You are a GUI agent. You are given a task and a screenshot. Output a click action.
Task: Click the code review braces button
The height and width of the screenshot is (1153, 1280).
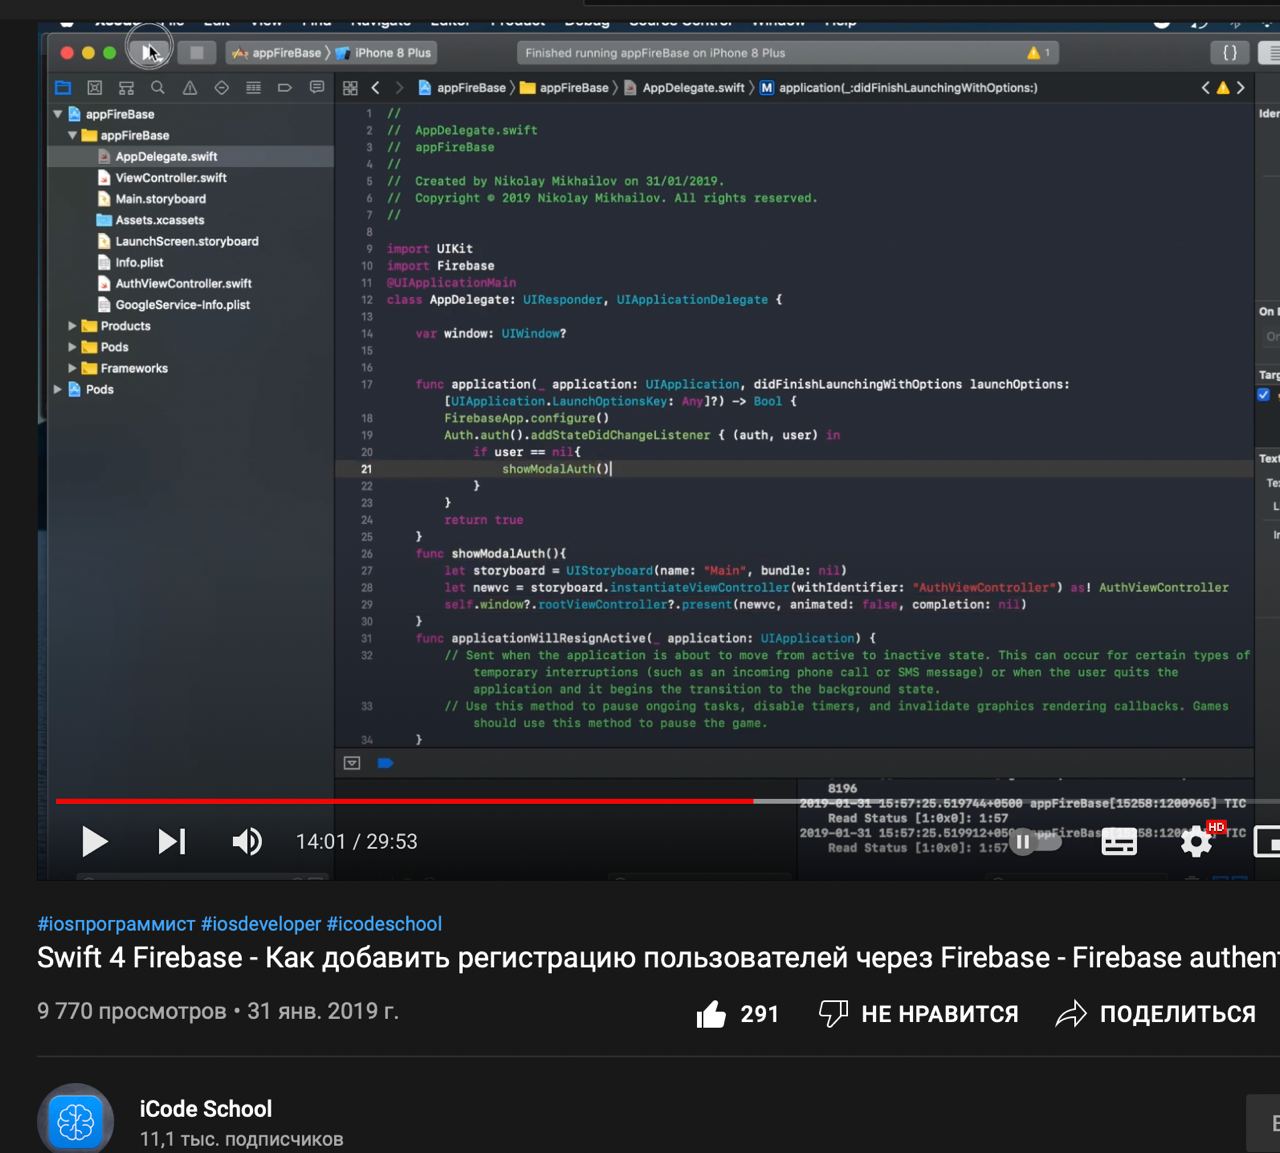point(1230,52)
